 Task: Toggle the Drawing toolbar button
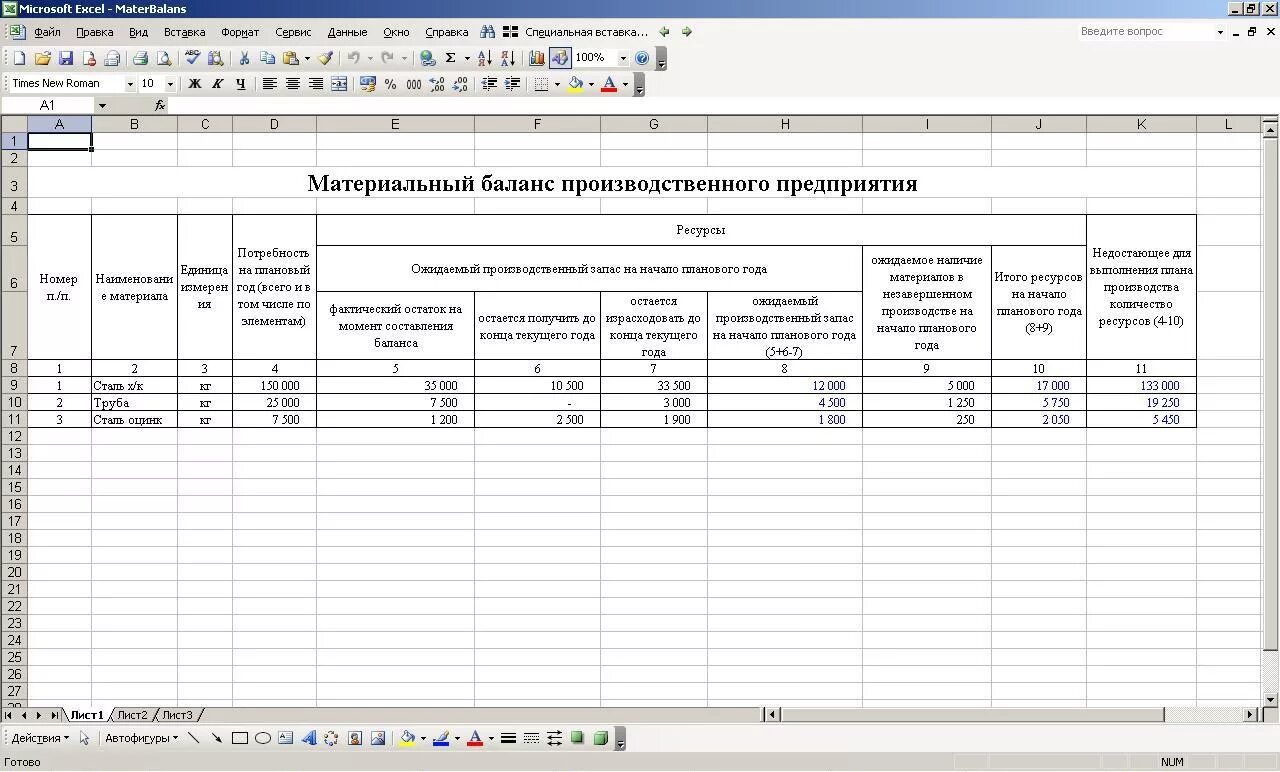560,58
